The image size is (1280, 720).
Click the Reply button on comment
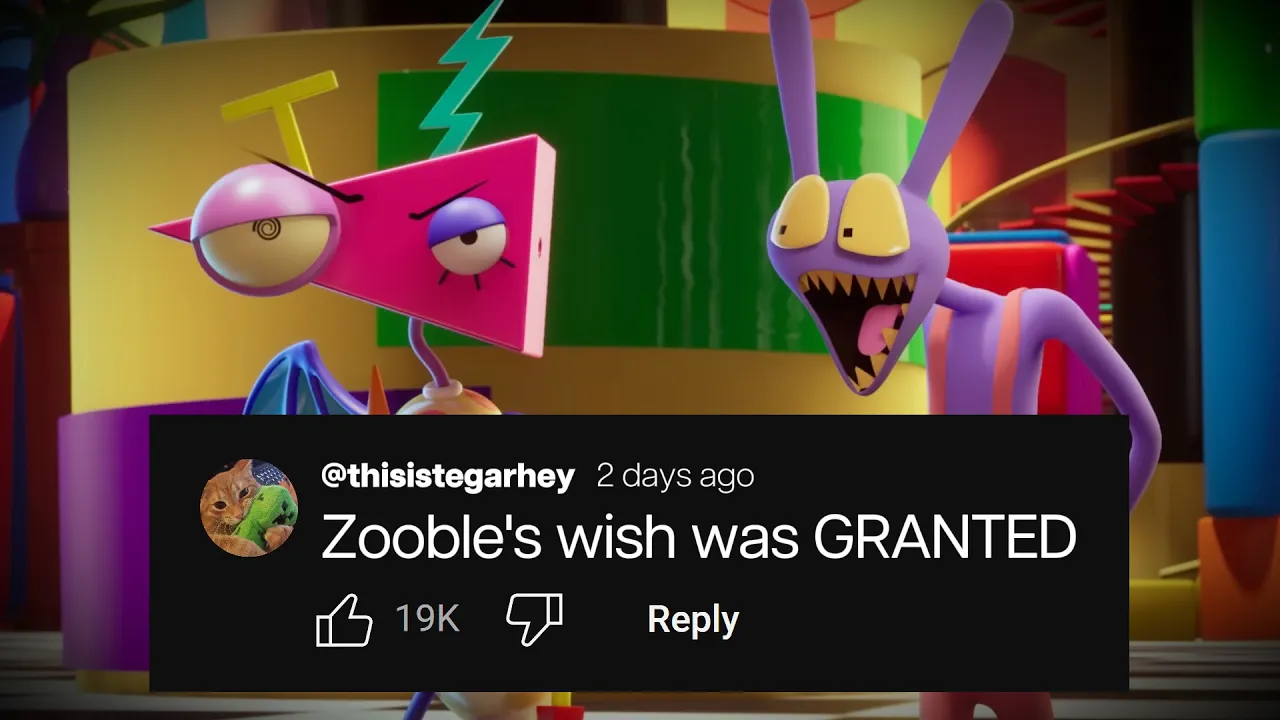pos(693,620)
